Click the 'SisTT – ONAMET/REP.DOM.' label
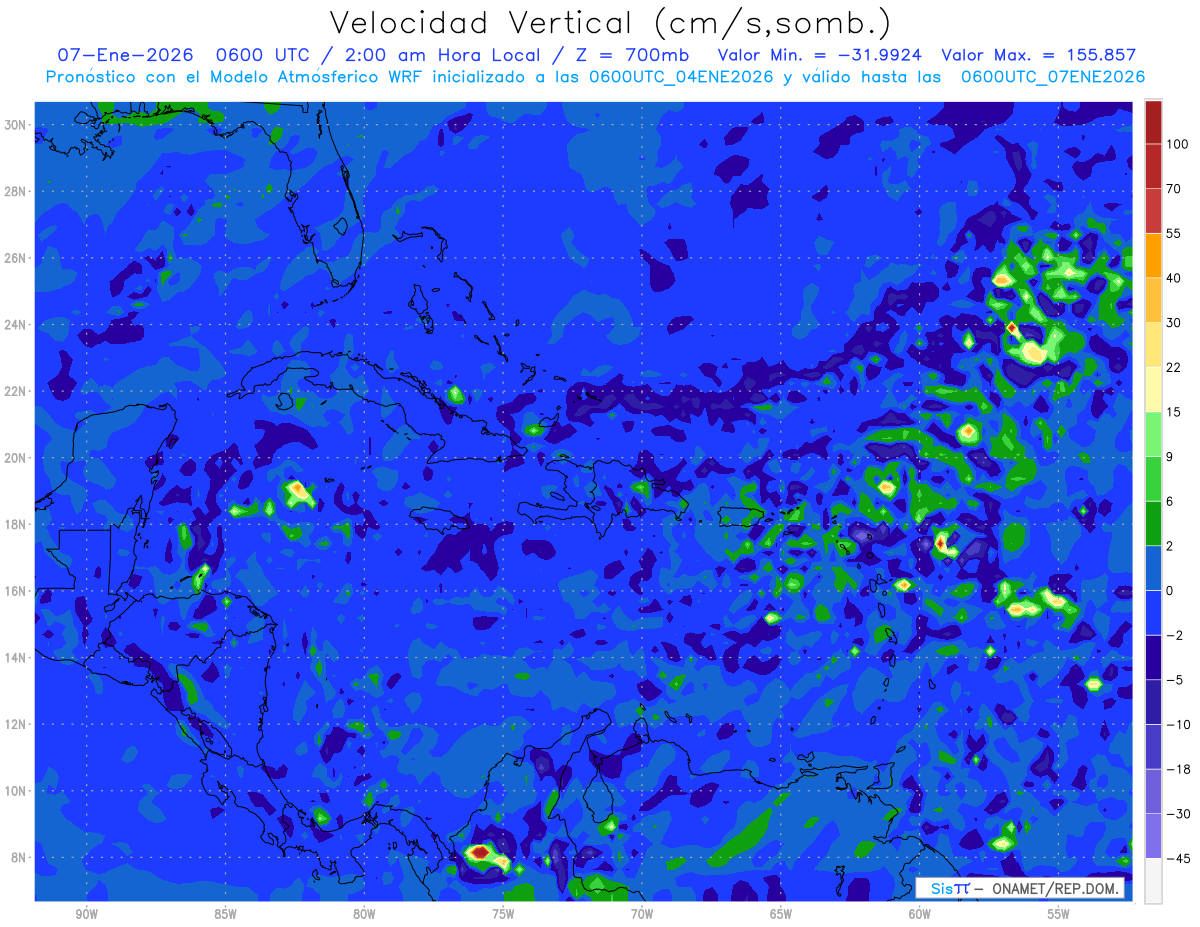This screenshot has height=927, width=1200. [x=1019, y=888]
